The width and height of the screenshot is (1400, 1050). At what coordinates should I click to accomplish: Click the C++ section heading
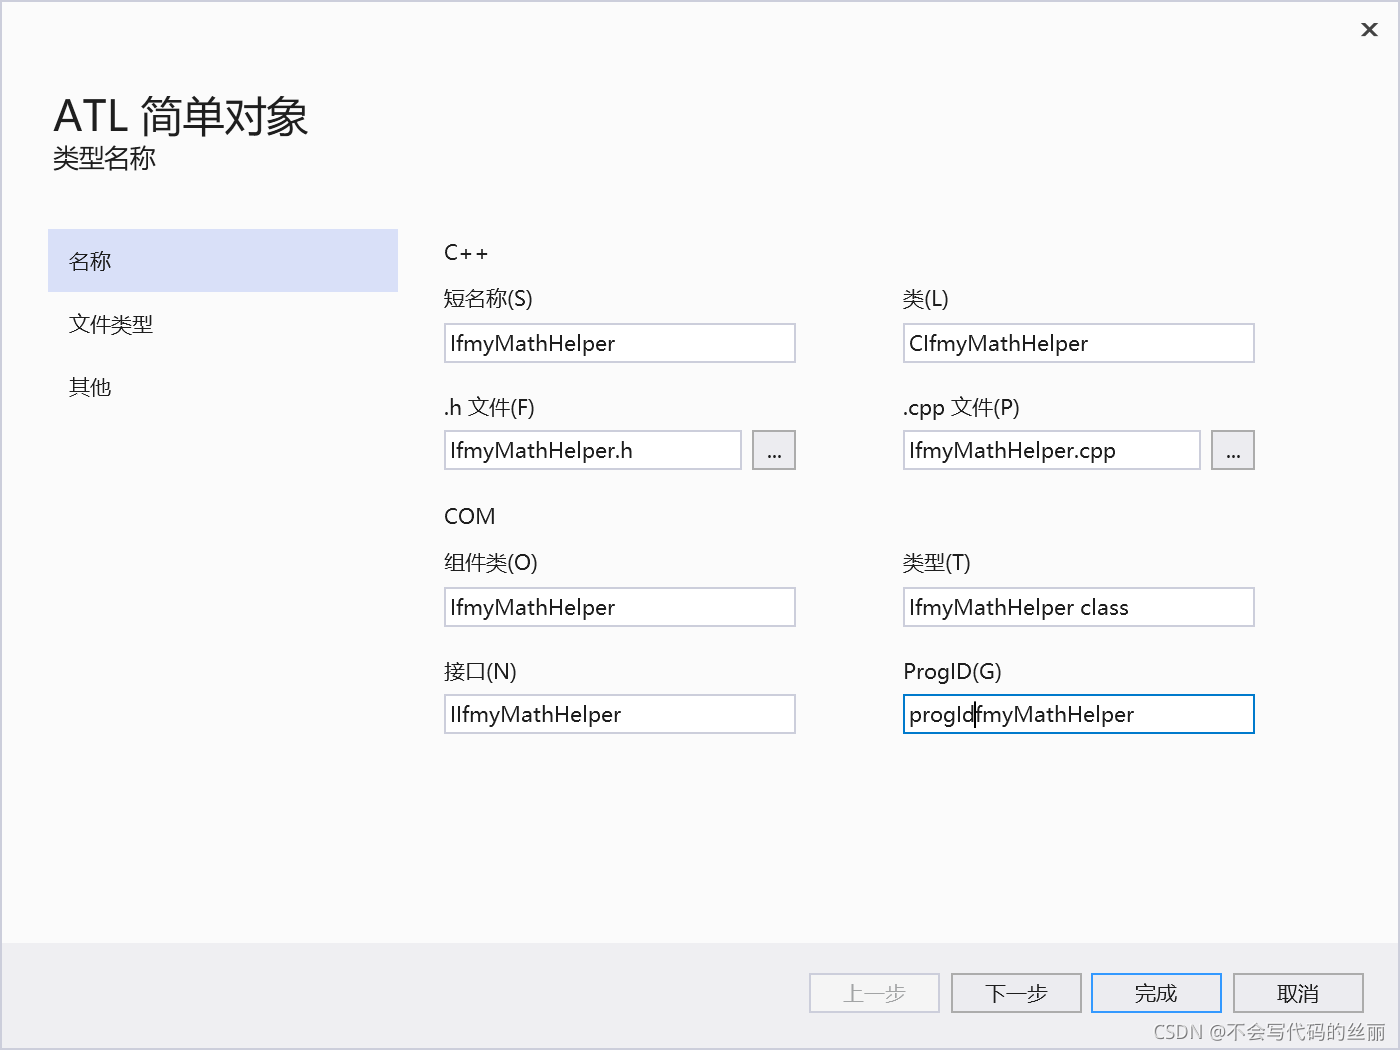coord(466,253)
